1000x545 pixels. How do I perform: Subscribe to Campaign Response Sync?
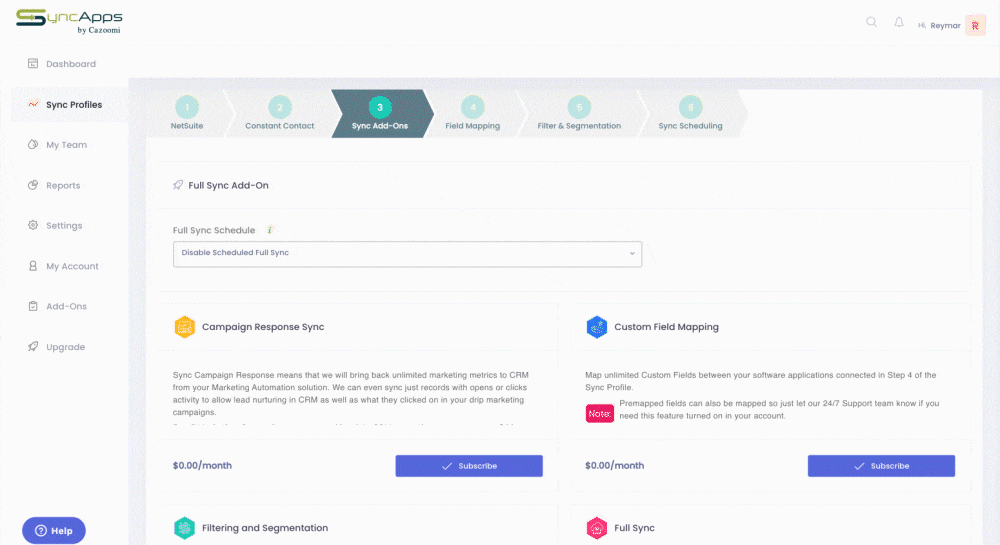pyautogui.click(x=469, y=466)
